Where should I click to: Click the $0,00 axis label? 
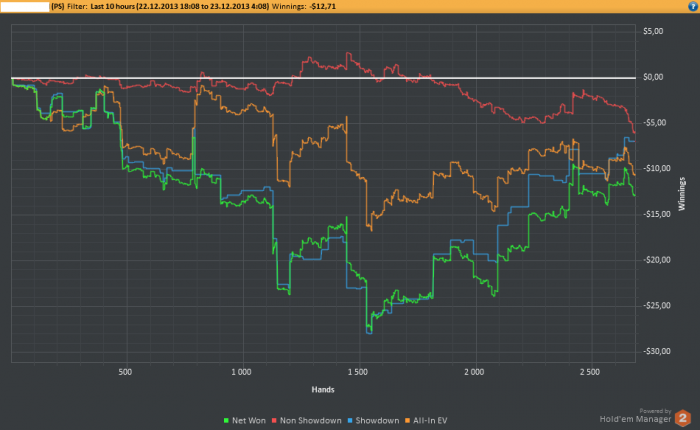[x=653, y=77]
